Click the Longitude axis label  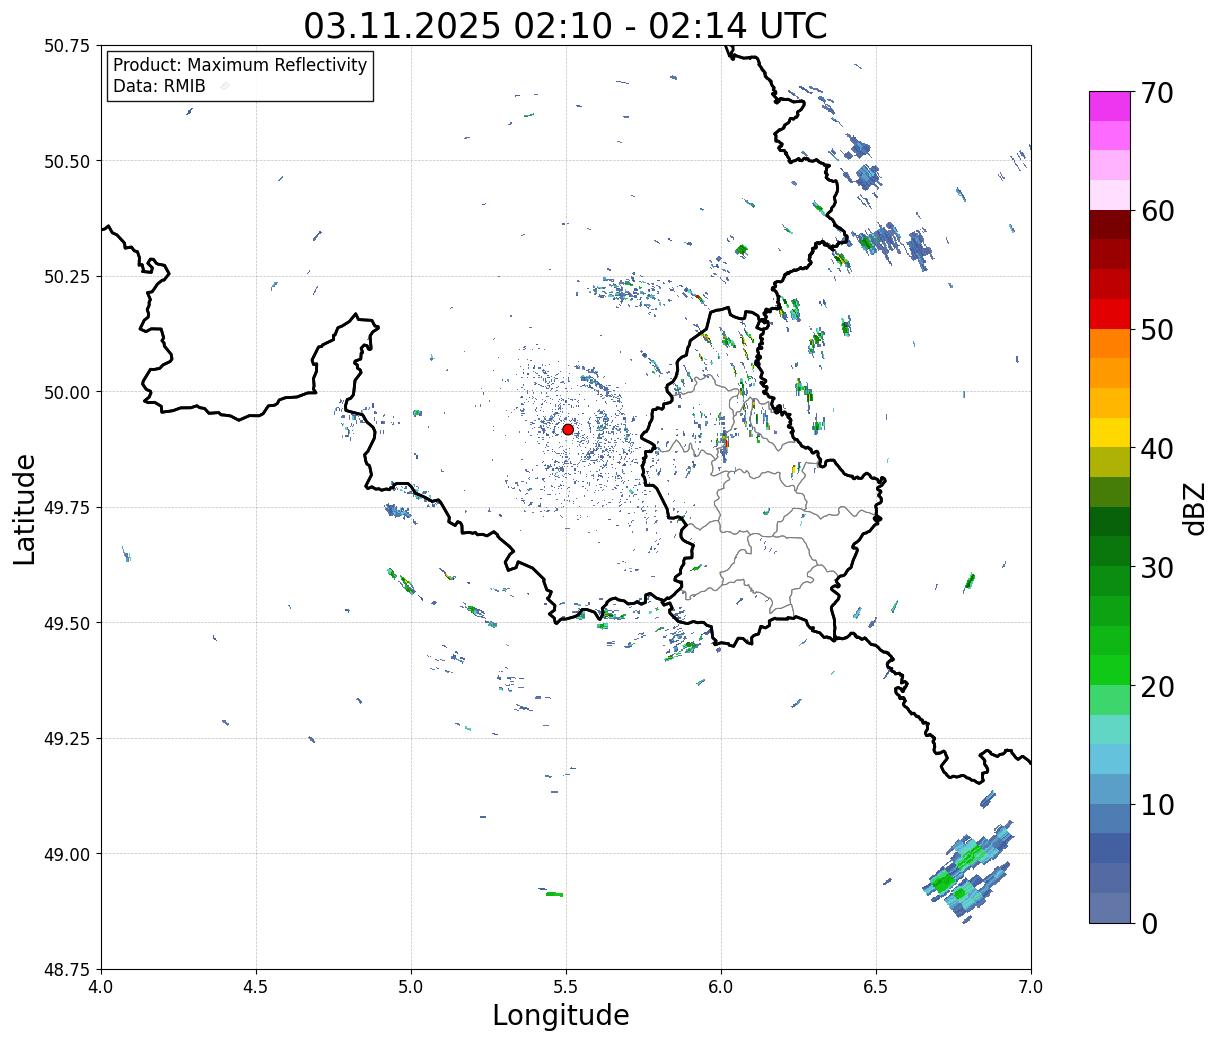tap(561, 1016)
